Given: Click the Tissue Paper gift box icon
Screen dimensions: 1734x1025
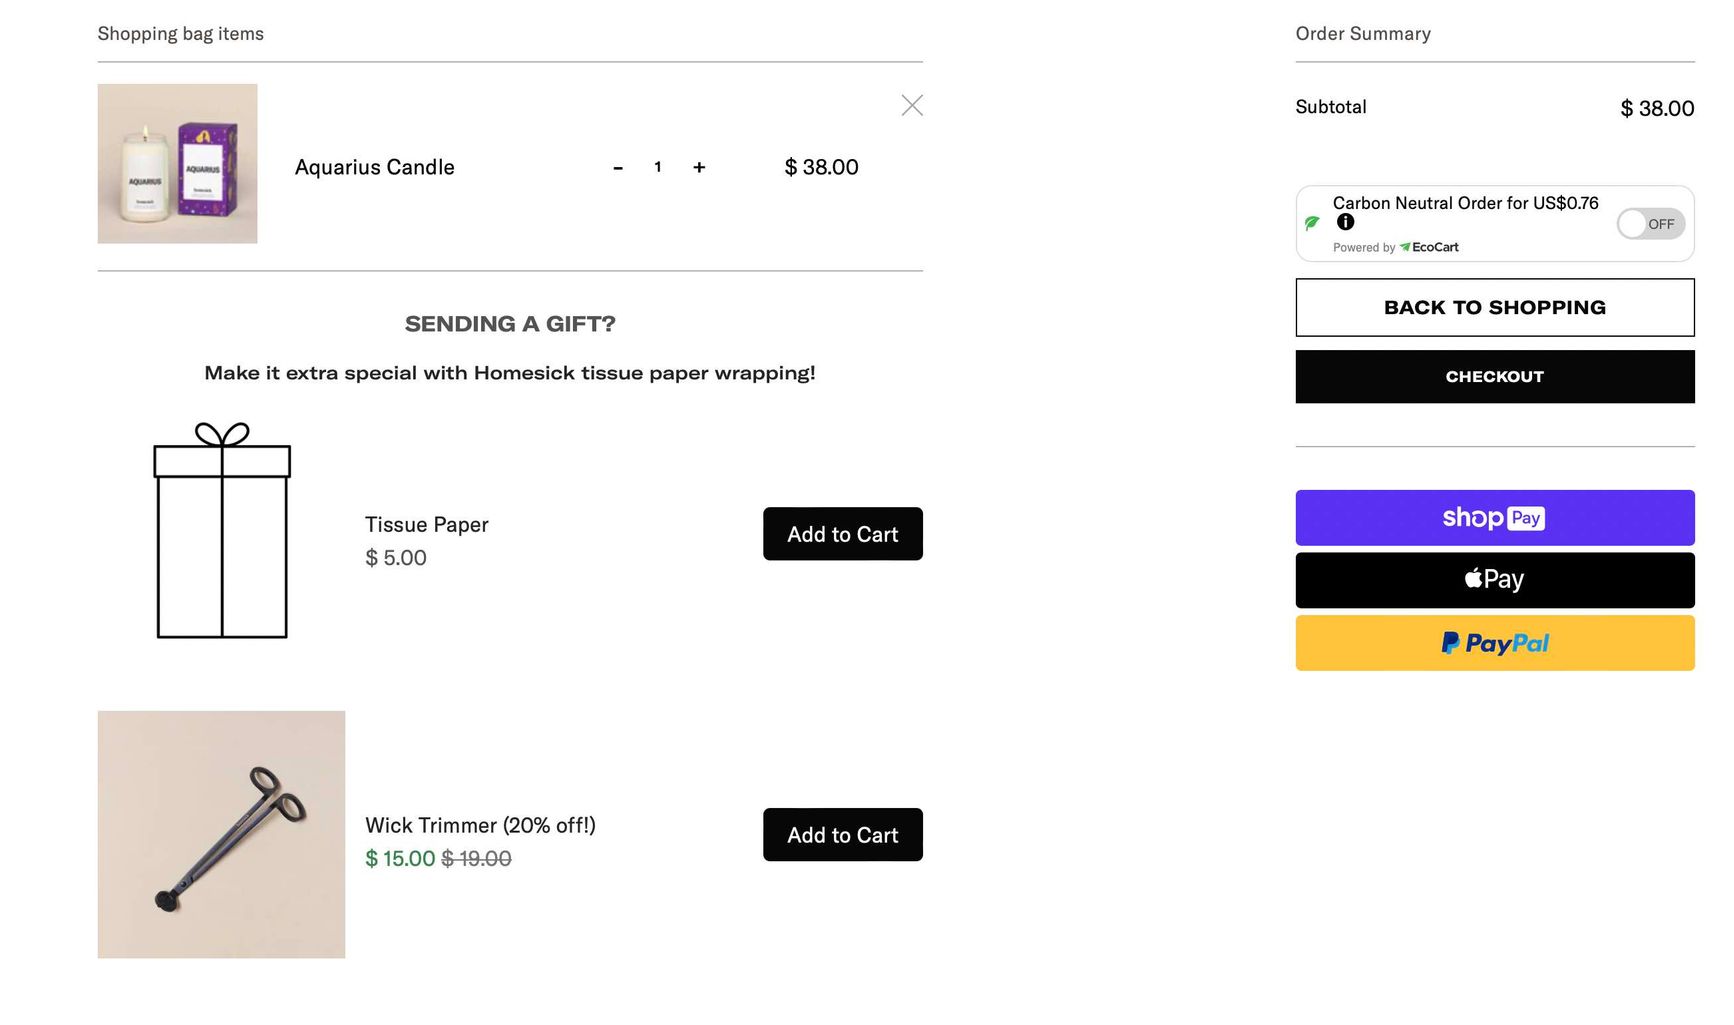Looking at the screenshot, I should (222, 530).
